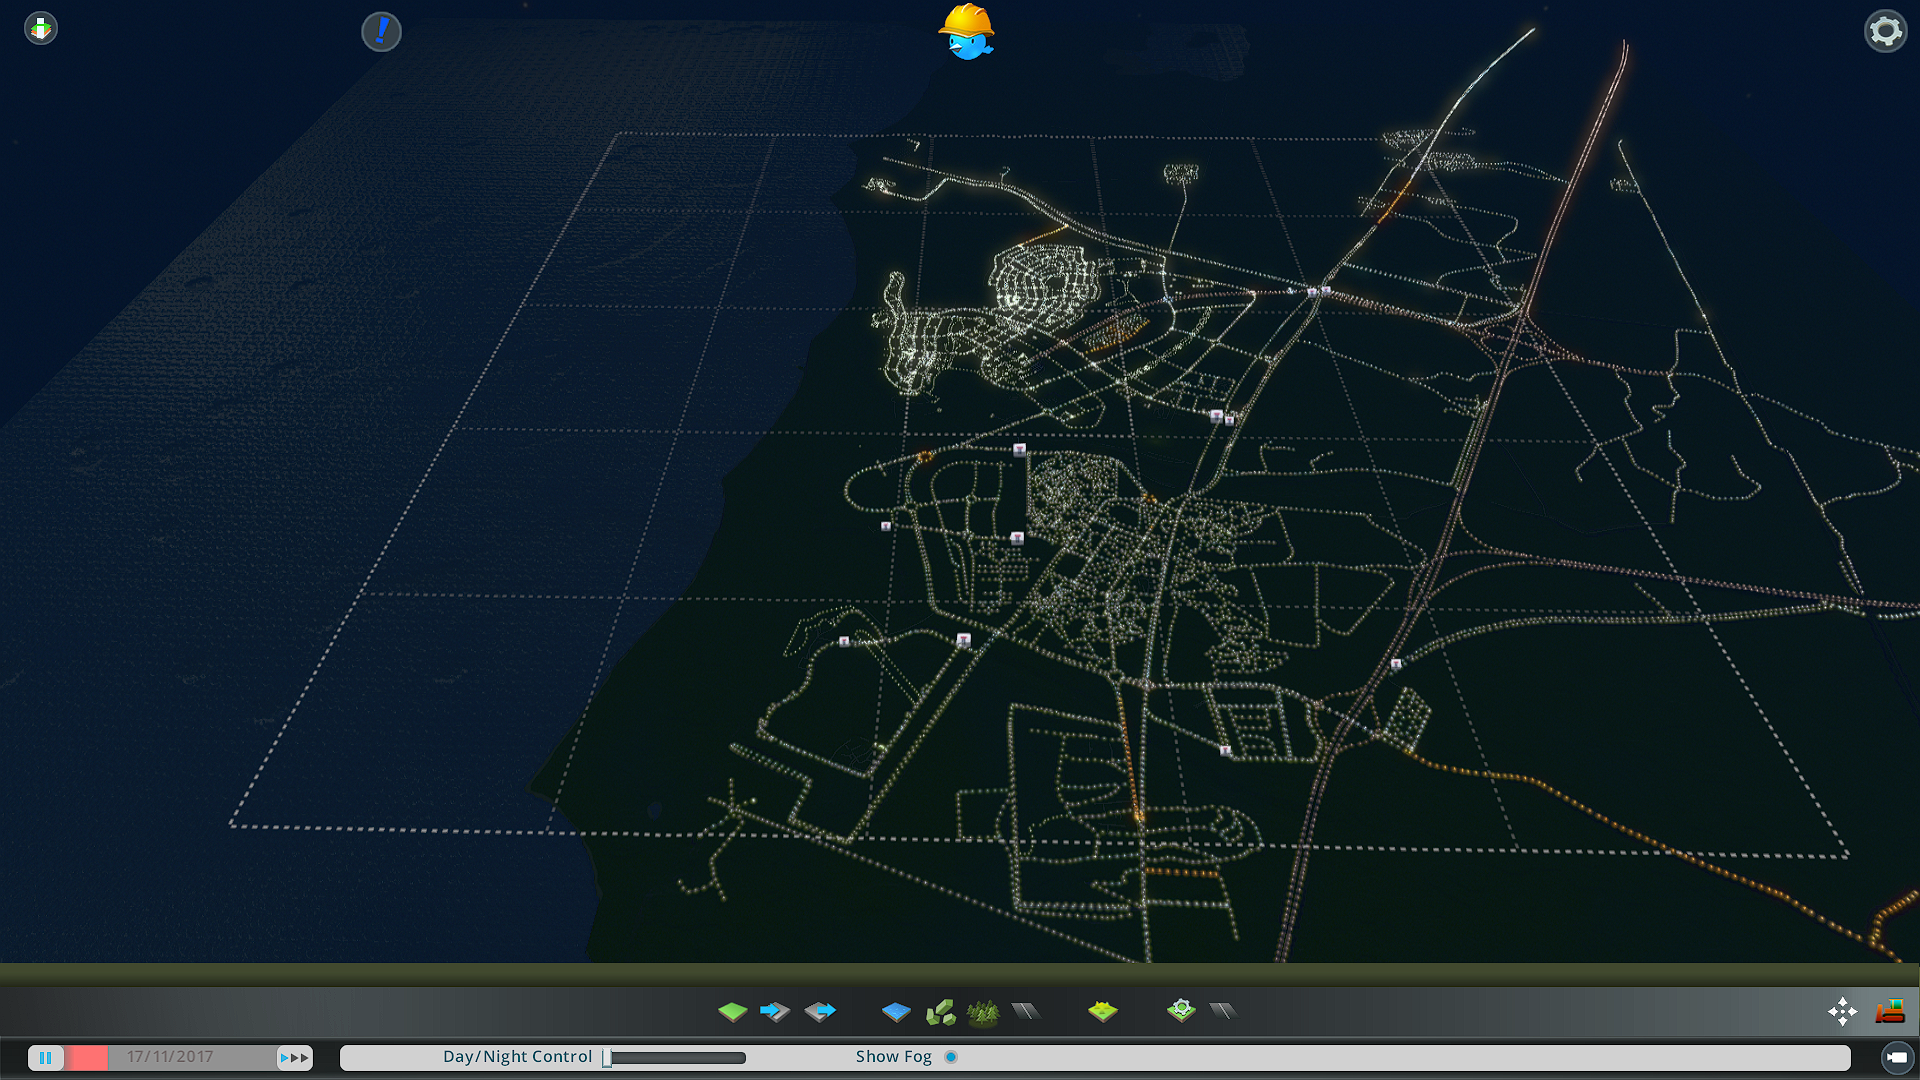Click the top-left save map icon
The width and height of the screenshot is (1920, 1080).
[x=41, y=28]
